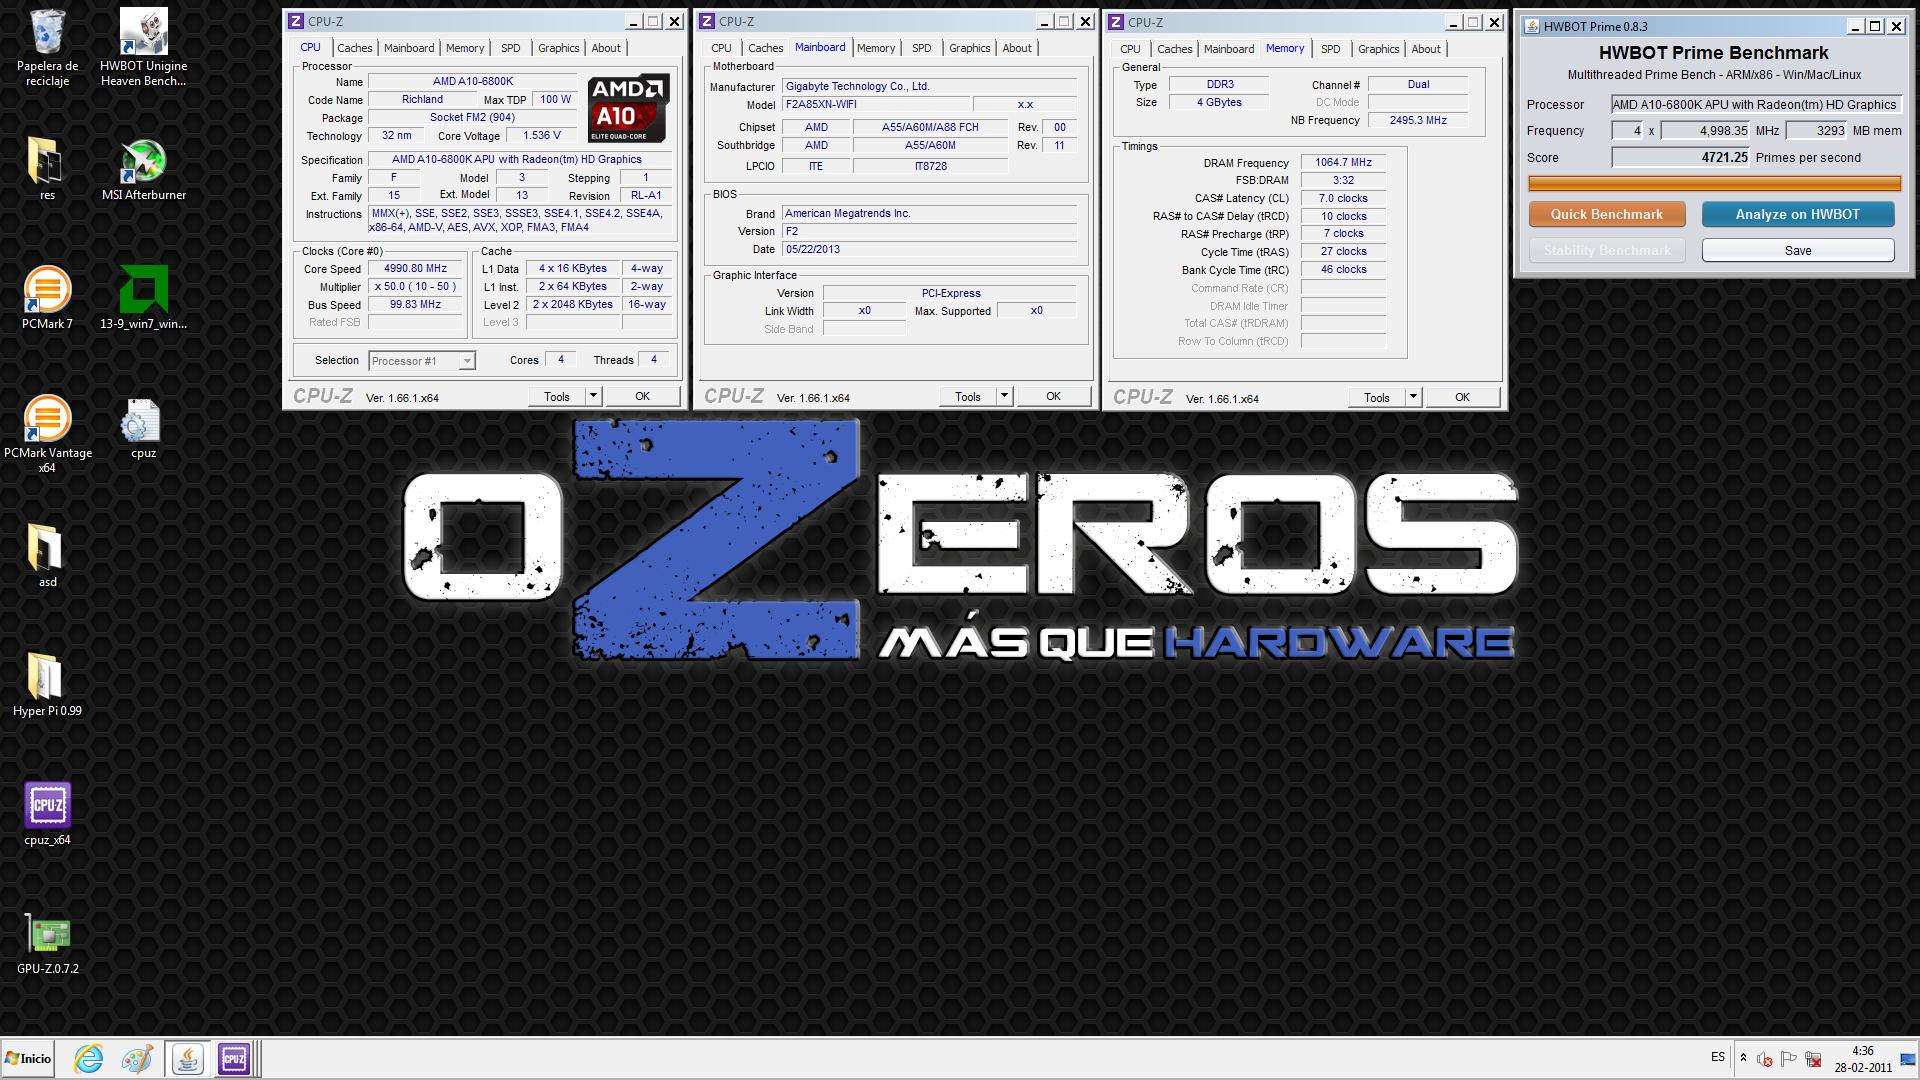The height and width of the screenshot is (1080, 1920).
Task: Switch to CPU tab in Mainboard CPU-Z window
Action: [x=722, y=48]
